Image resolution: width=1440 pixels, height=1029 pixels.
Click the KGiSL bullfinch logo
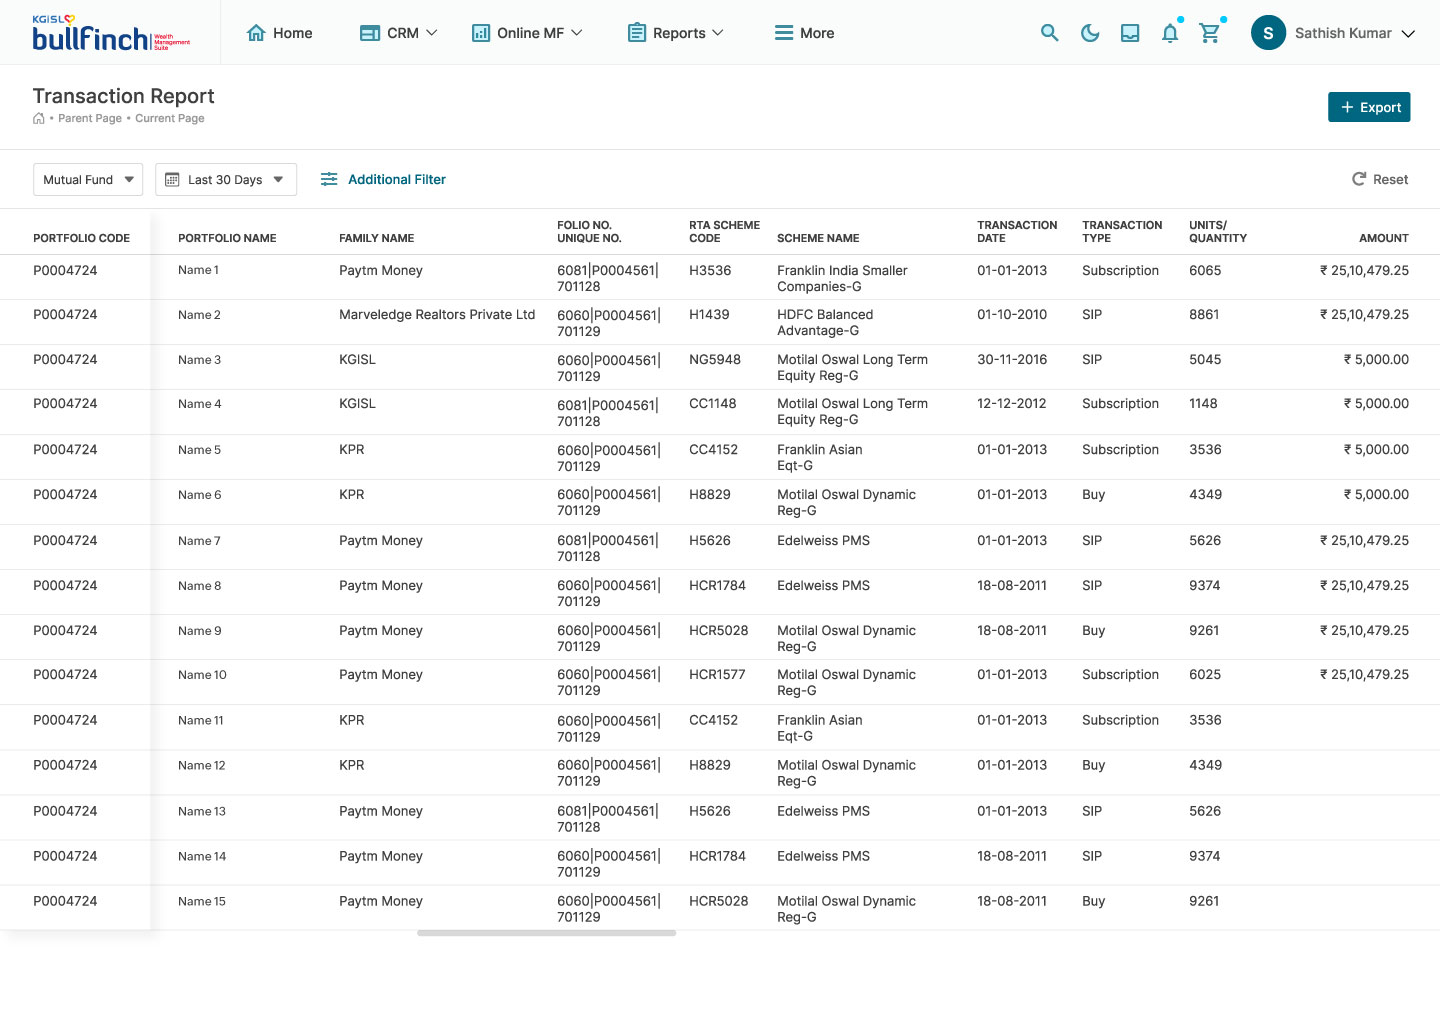coord(111,33)
